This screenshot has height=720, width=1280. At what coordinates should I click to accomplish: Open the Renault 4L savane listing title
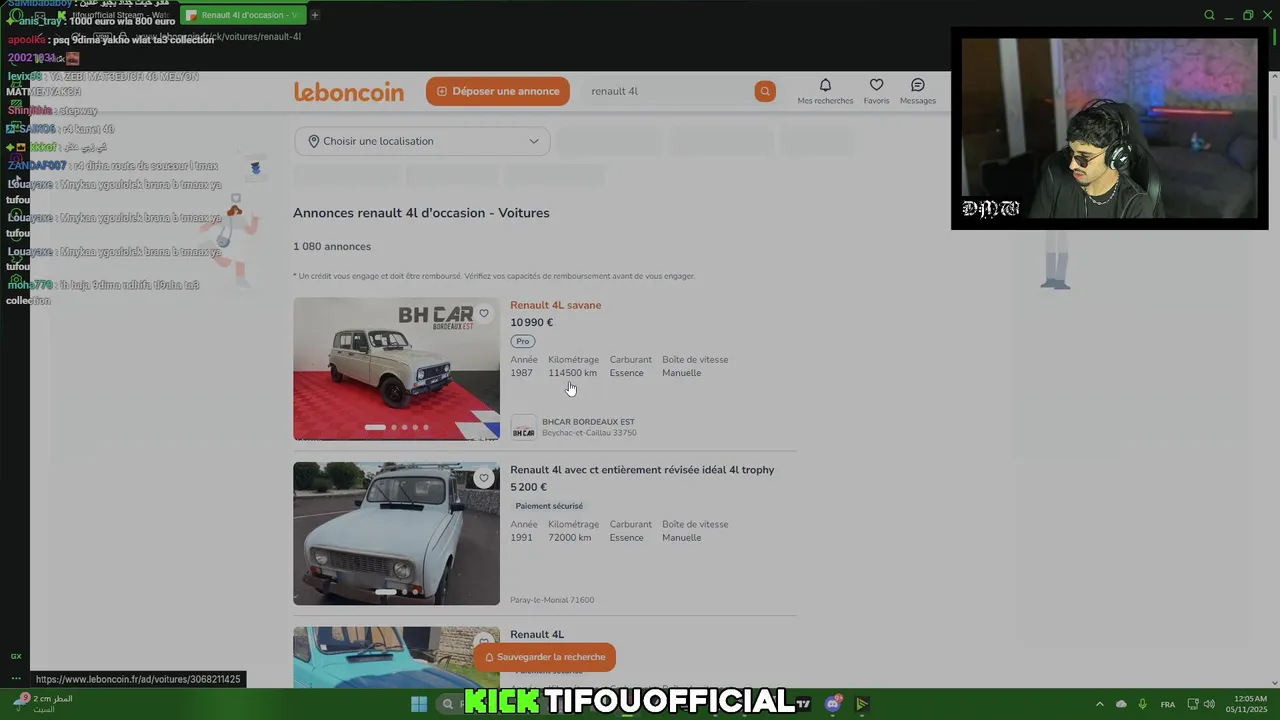click(556, 305)
